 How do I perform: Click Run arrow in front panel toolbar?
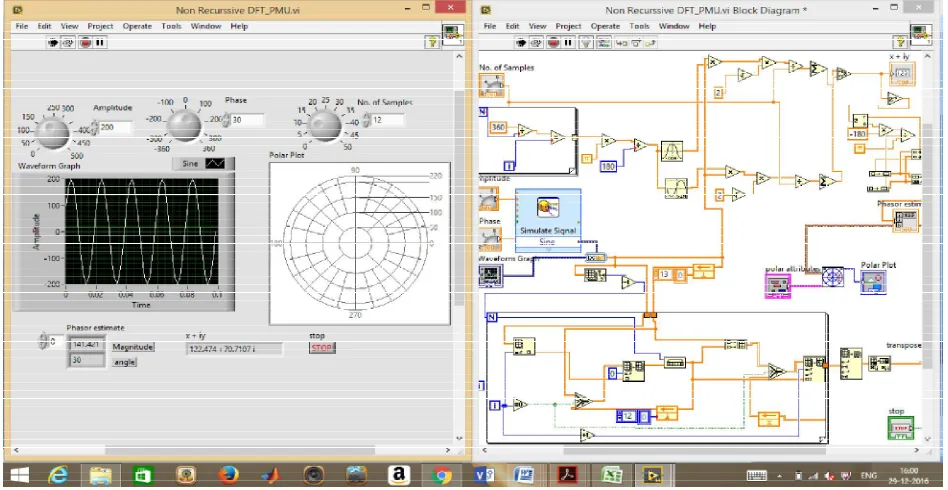click(53, 43)
